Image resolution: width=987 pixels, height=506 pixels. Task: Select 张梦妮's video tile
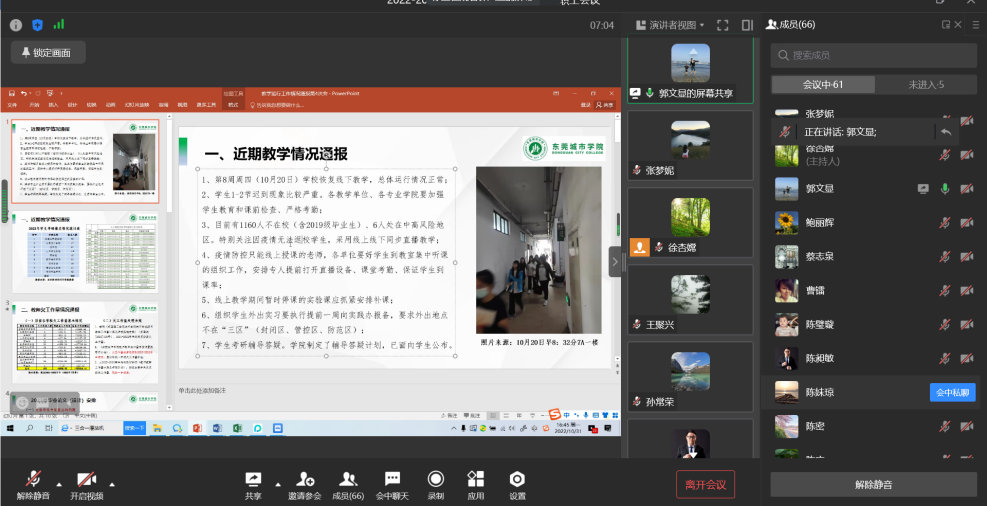coord(691,145)
